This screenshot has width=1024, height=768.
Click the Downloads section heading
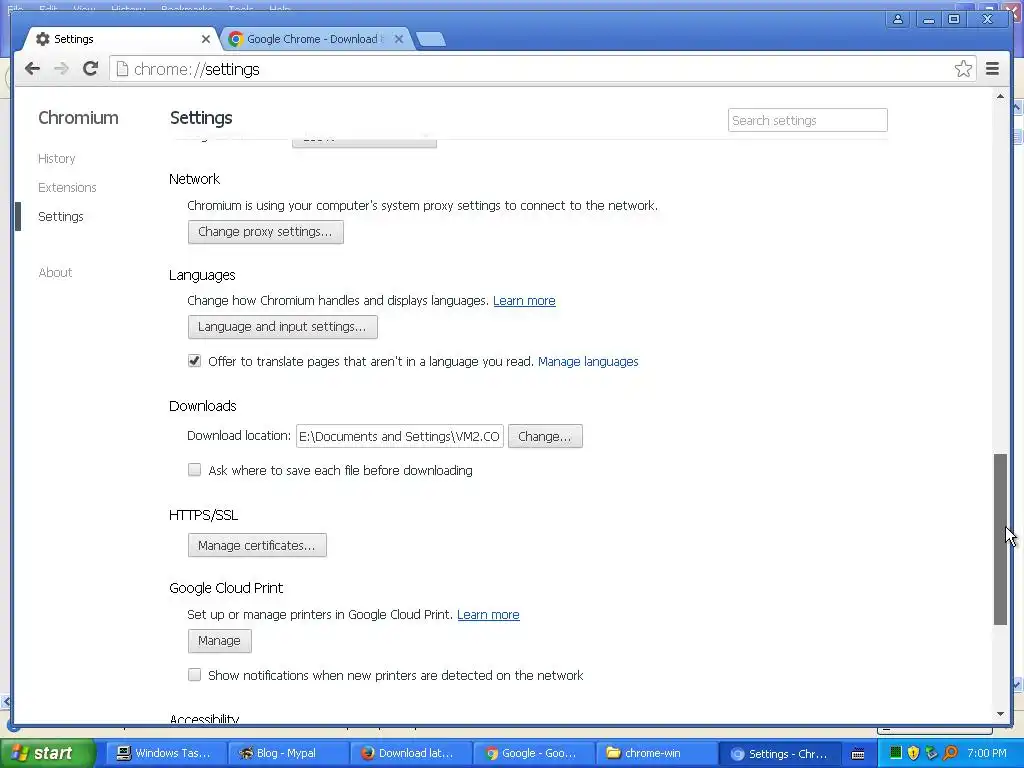click(x=202, y=406)
